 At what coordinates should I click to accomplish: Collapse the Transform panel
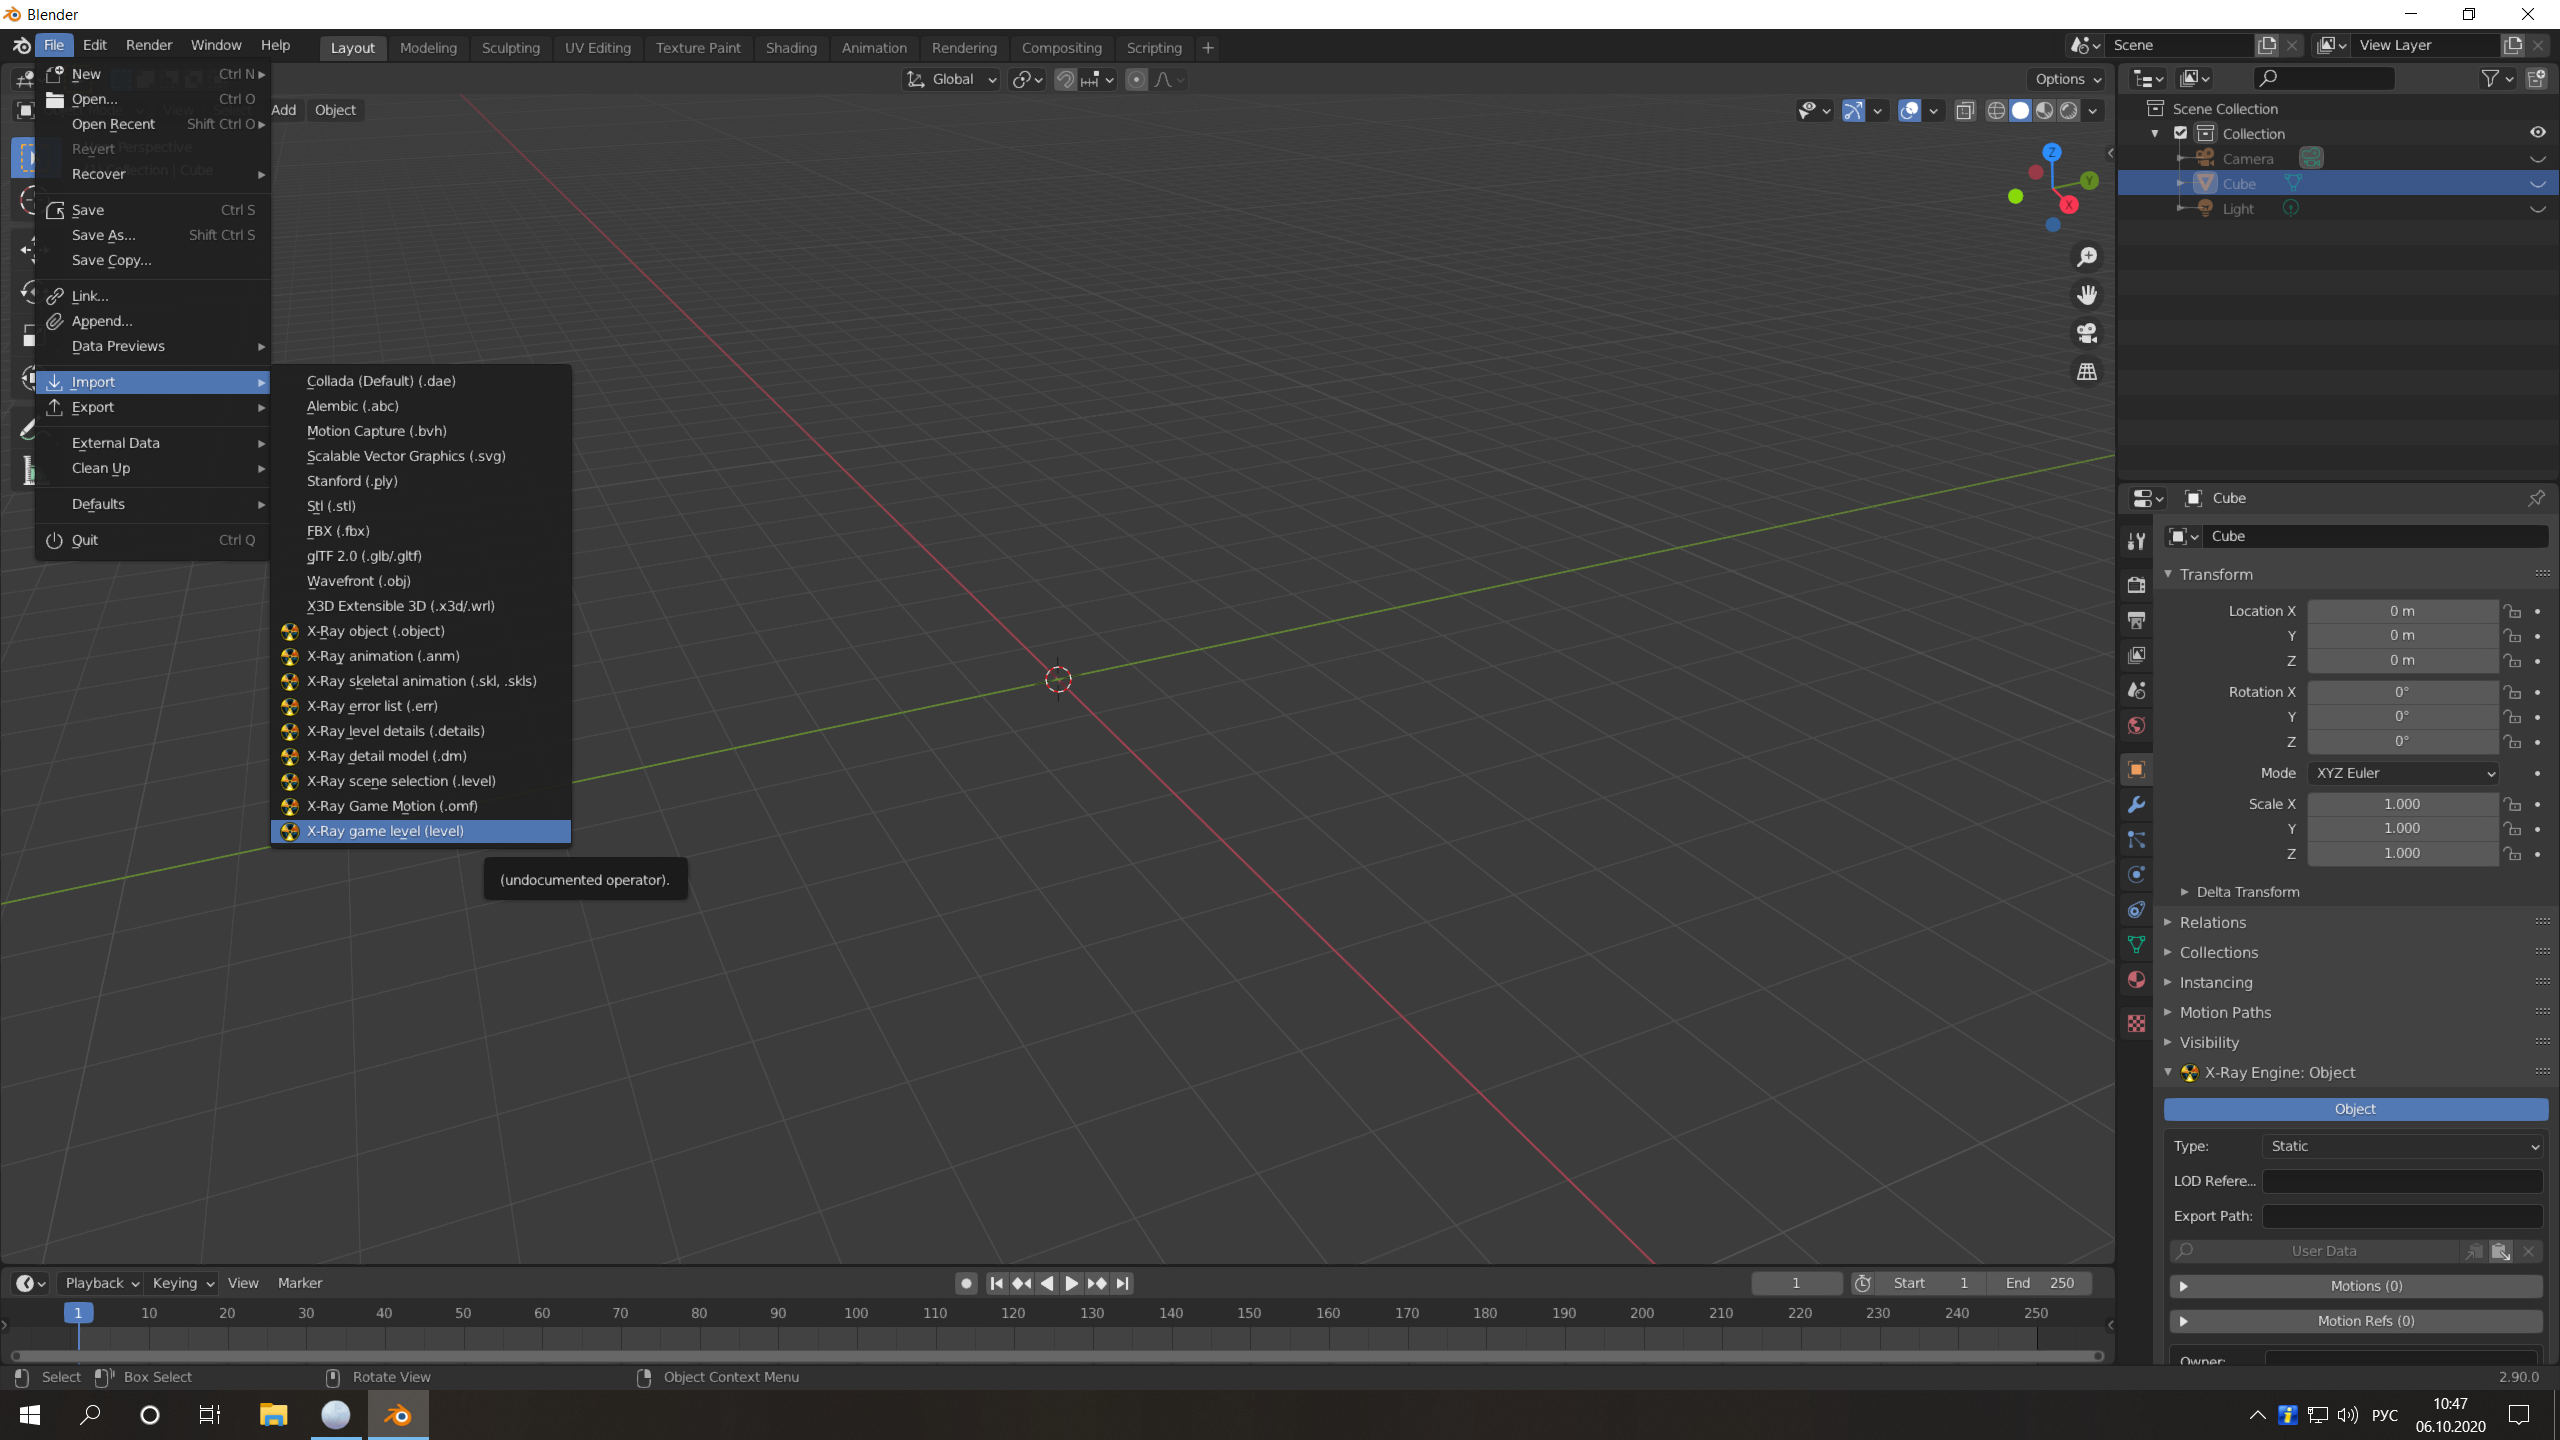[2216, 574]
